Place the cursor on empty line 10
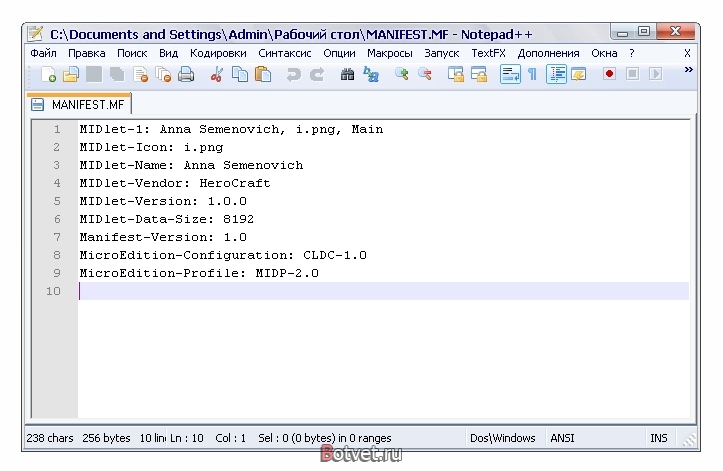The height and width of the screenshot is (471, 723). tap(384, 291)
